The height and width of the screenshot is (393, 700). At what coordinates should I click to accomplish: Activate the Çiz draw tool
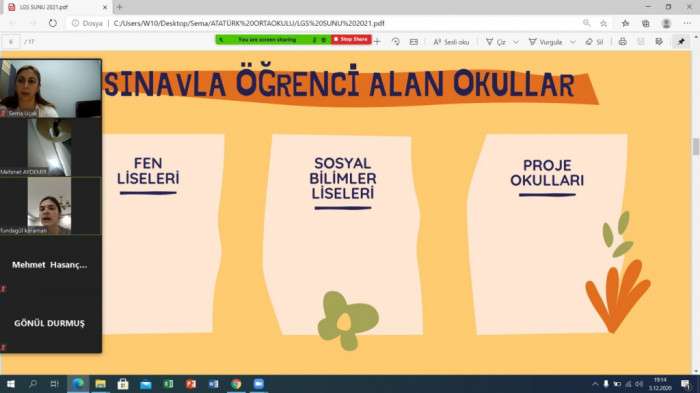click(496, 42)
